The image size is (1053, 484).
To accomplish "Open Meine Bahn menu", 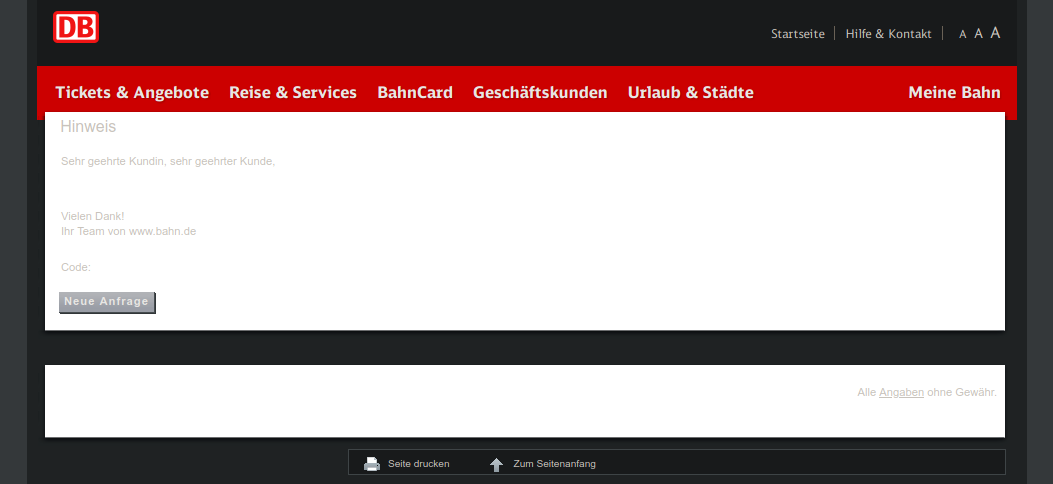I will click(x=954, y=93).
